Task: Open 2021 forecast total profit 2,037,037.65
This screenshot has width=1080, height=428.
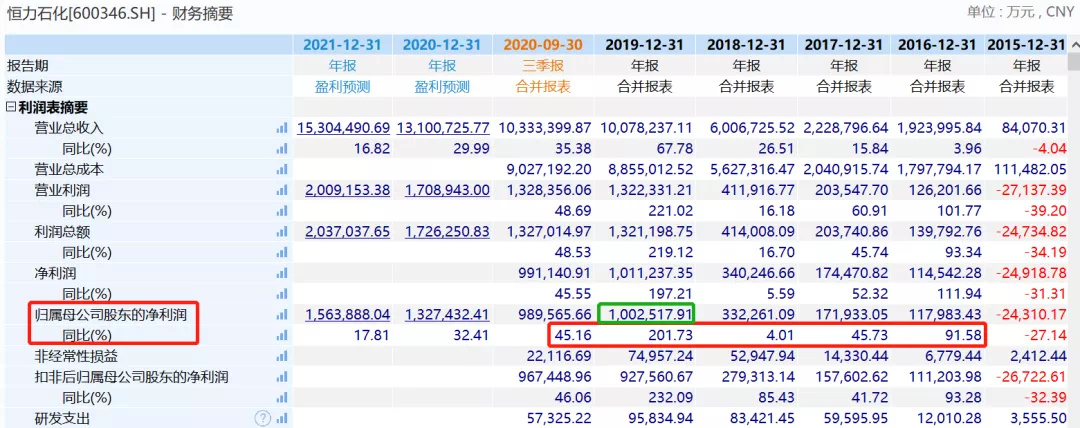Action: (348, 232)
